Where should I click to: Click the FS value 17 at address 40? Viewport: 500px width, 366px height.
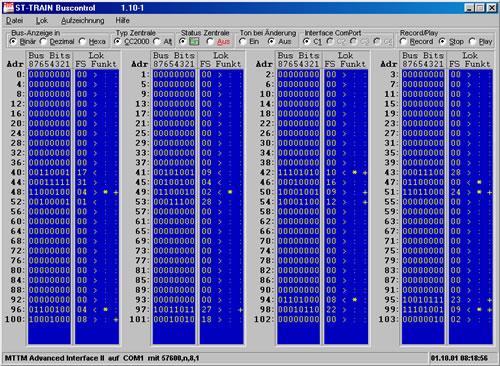pyautogui.click(x=82, y=172)
